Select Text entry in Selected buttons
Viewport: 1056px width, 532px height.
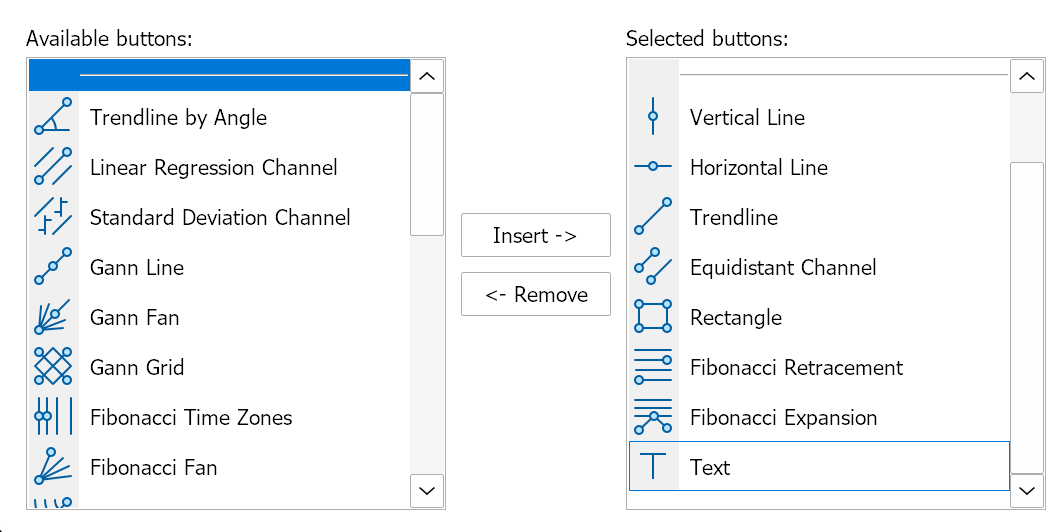point(710,467)
